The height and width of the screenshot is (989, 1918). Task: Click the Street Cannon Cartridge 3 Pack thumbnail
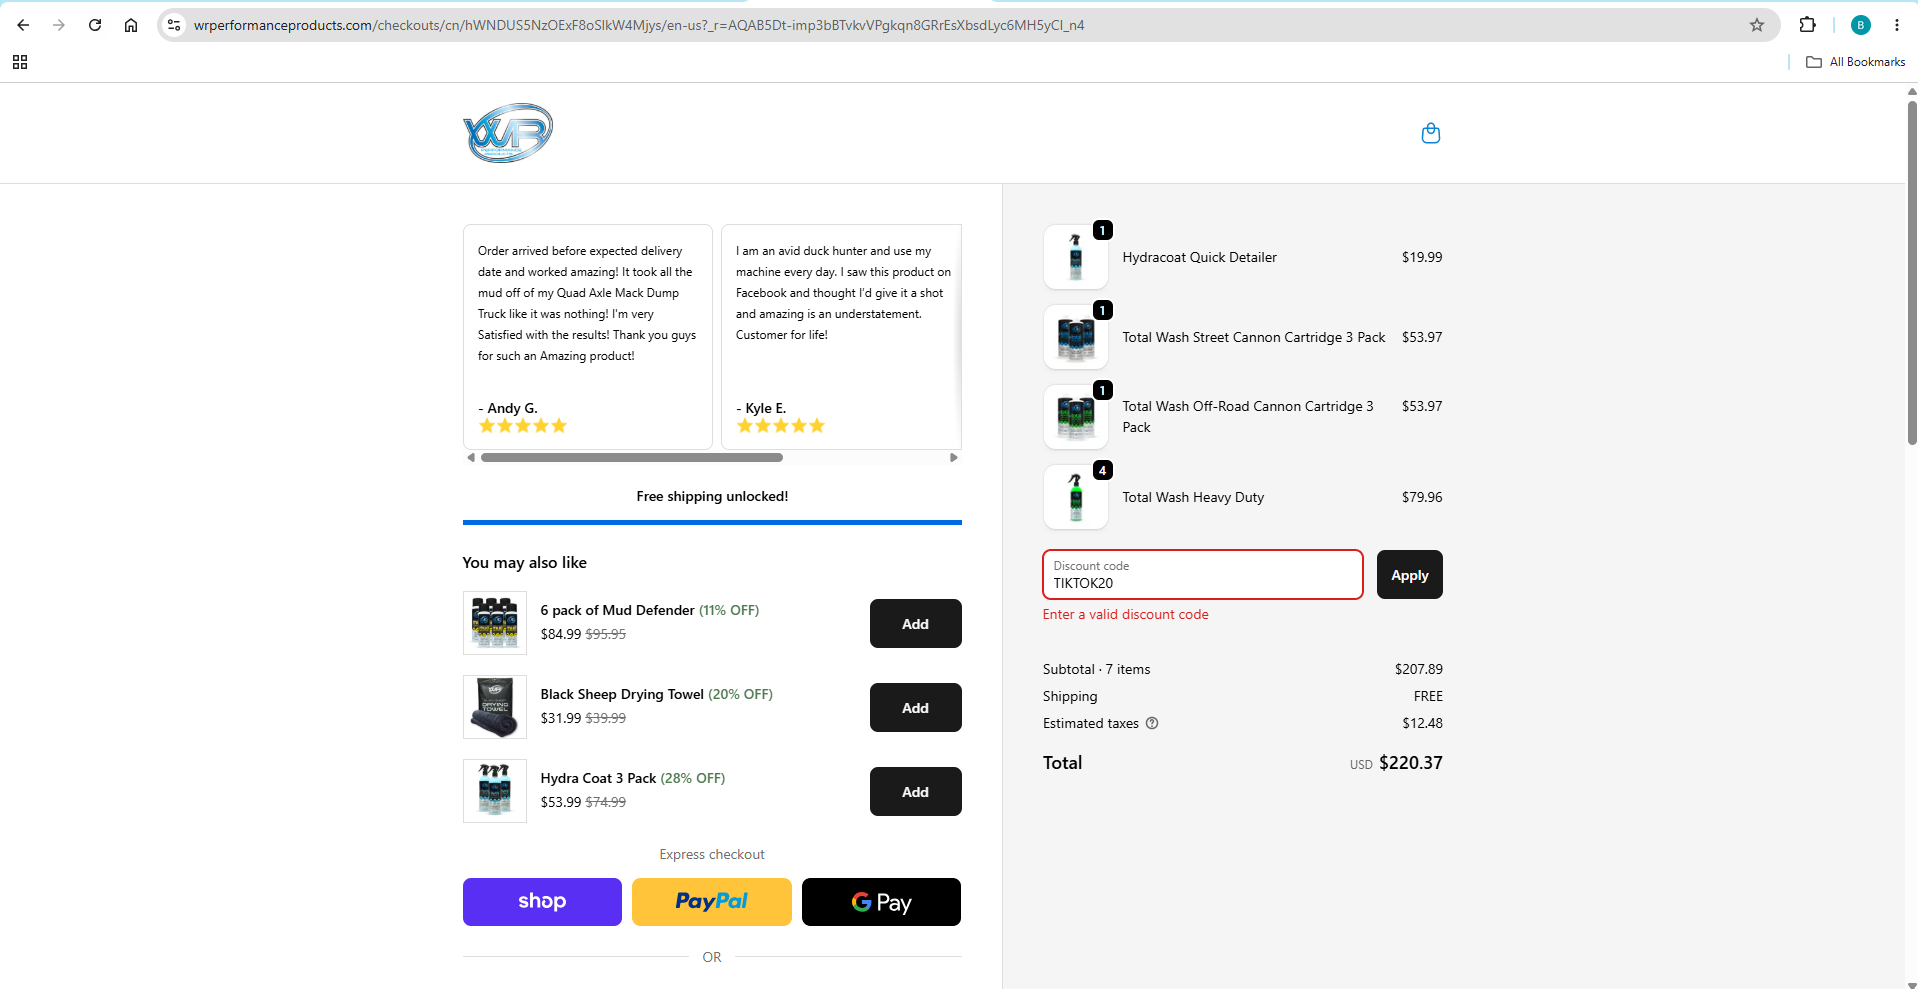pos(1076,337)
